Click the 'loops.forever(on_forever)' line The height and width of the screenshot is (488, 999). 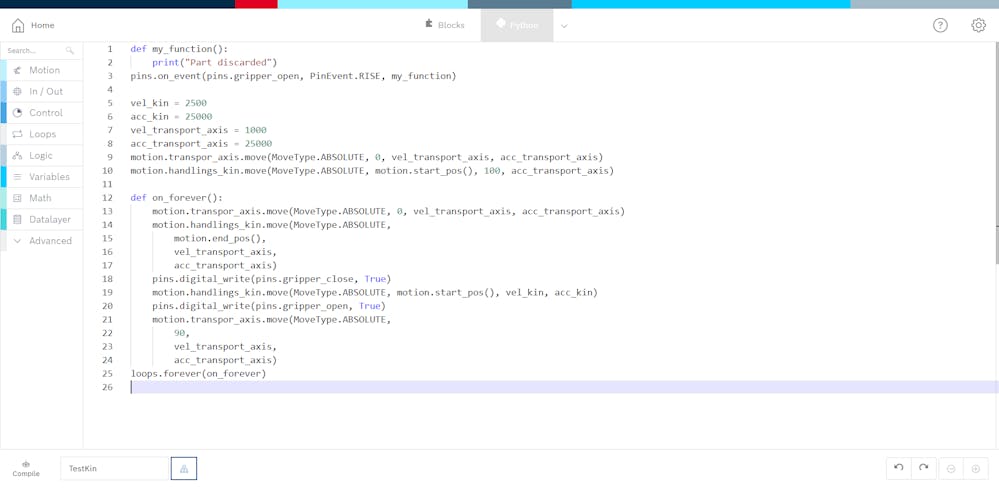[x=198, y=373]
